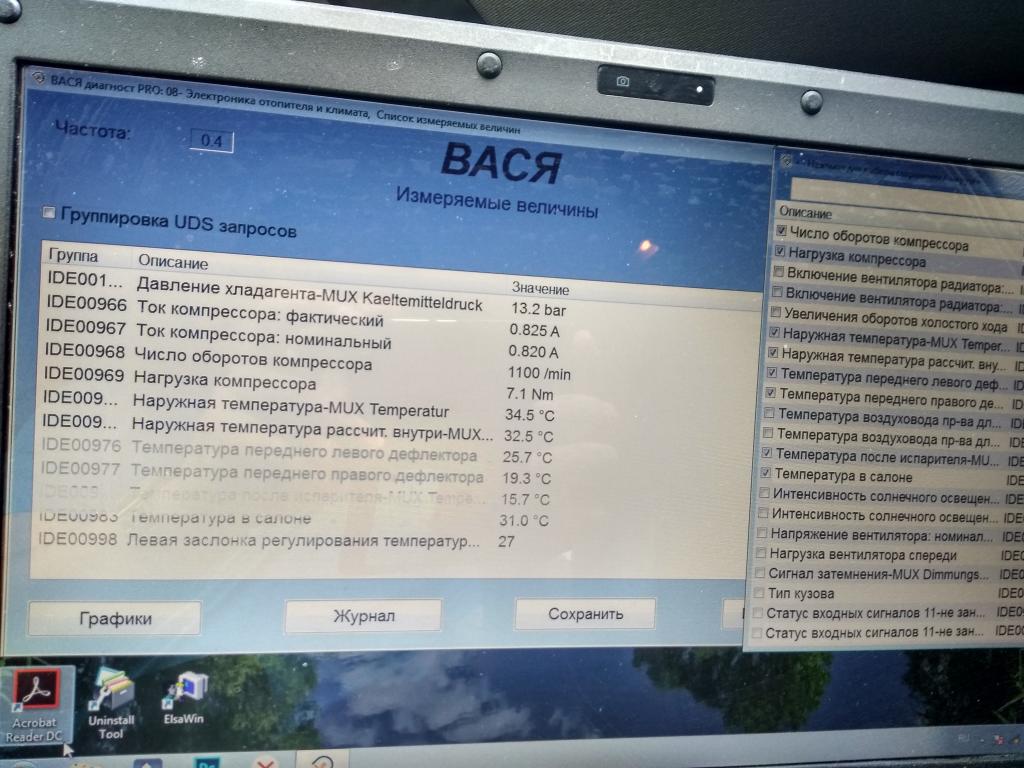The image size is (1024, 768).
Task: Toggle Температура переднего правого де... checkbox
Action: coord(771,393)
